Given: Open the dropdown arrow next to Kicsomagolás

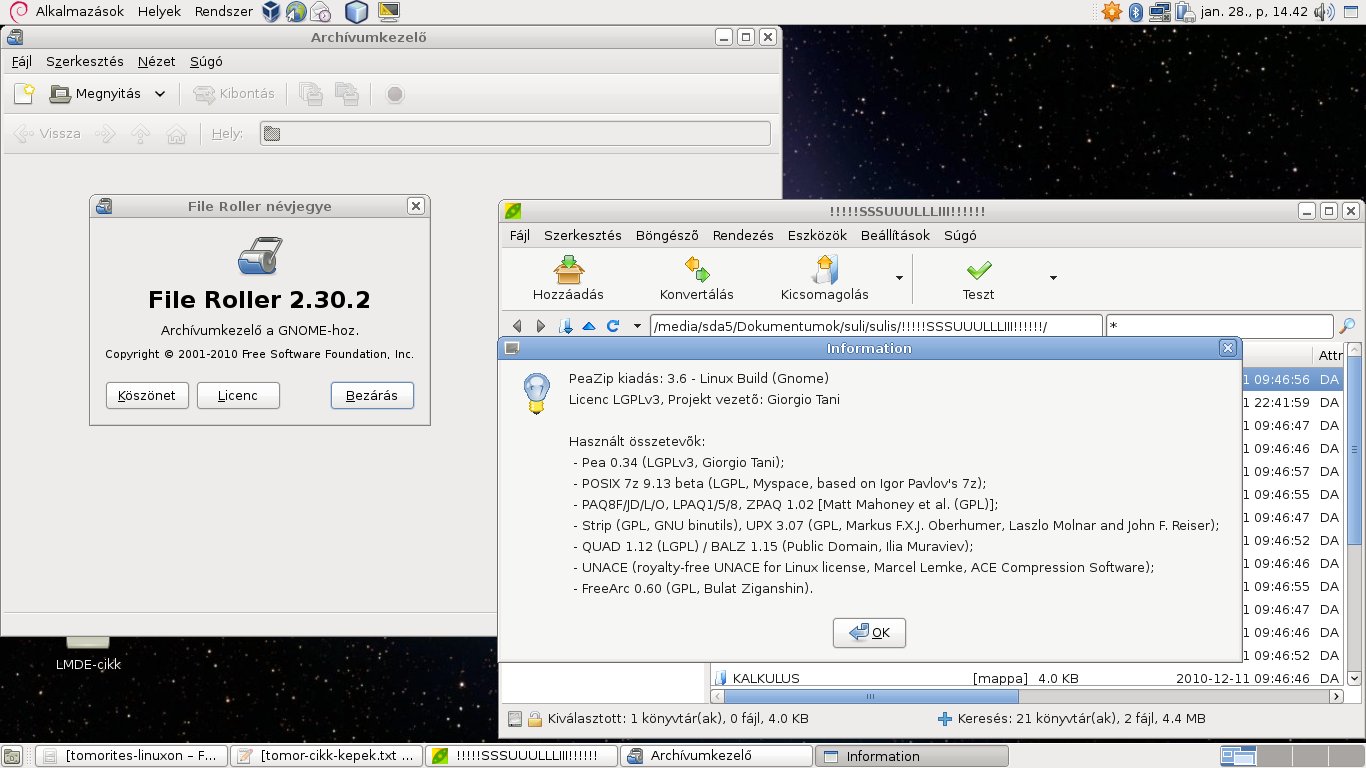Looking at the screenshot, I should [x=899, y=278].
